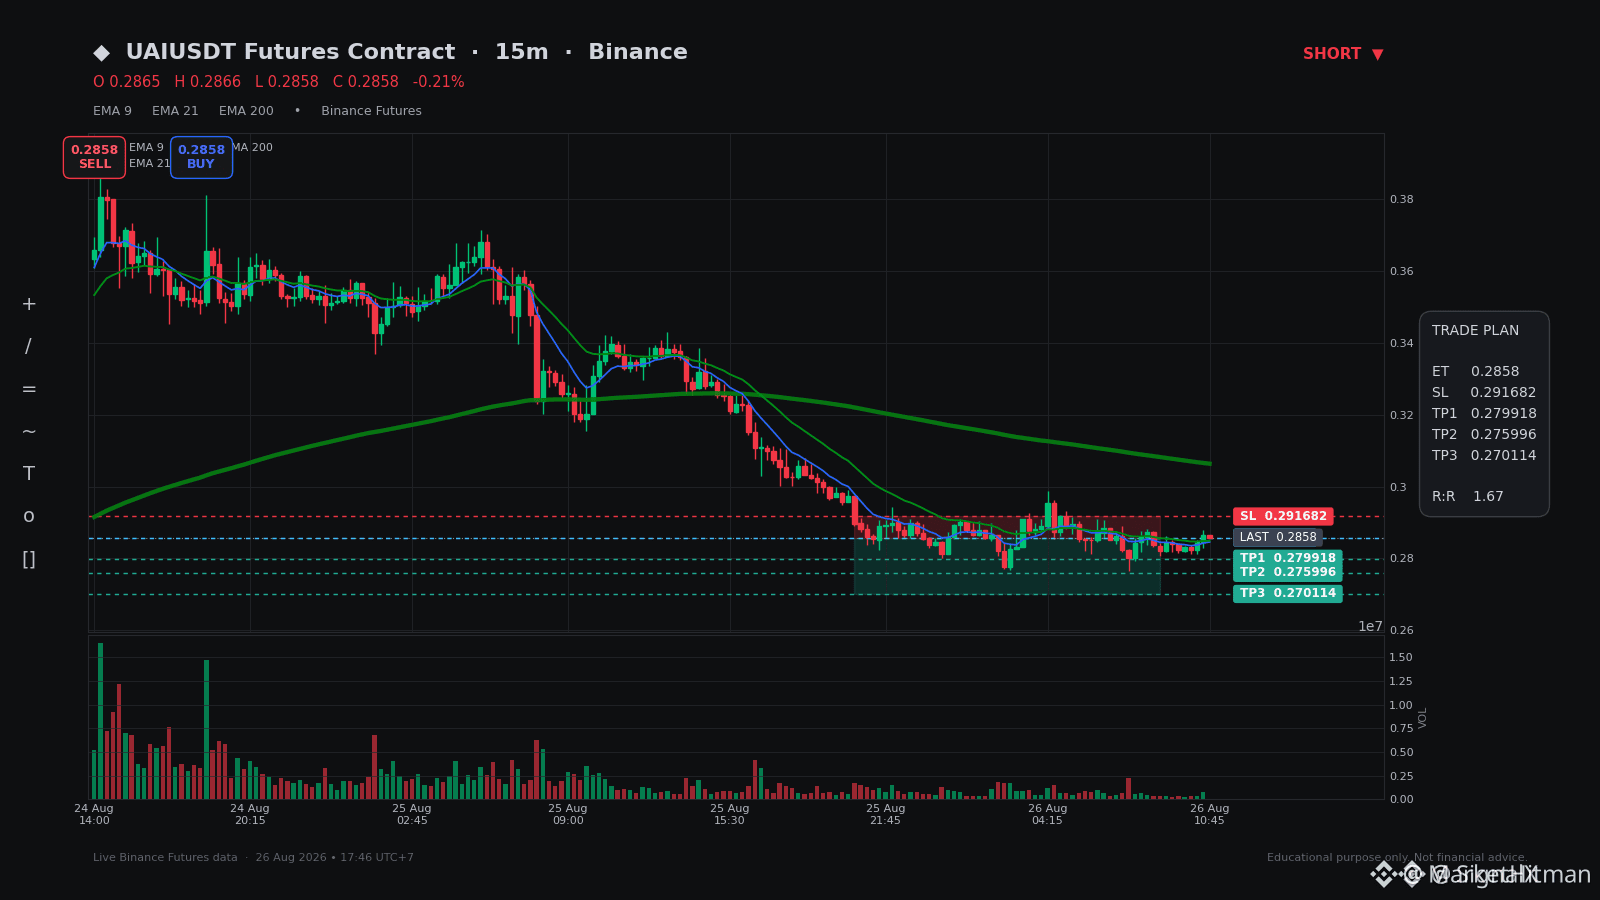Select the crosshair plus tool in sidebar

pos(29,304)
